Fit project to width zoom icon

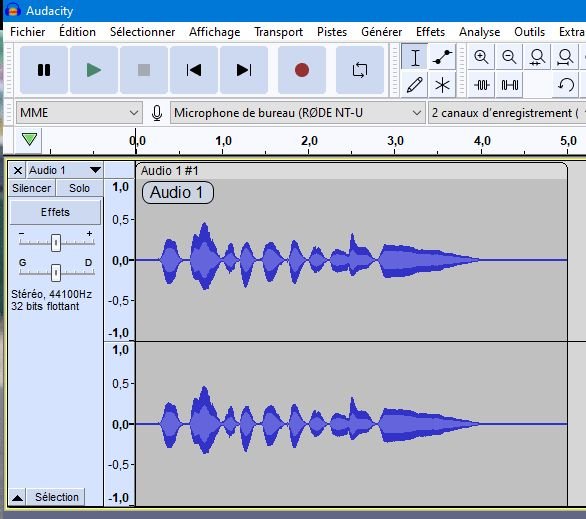coord(565,58)
